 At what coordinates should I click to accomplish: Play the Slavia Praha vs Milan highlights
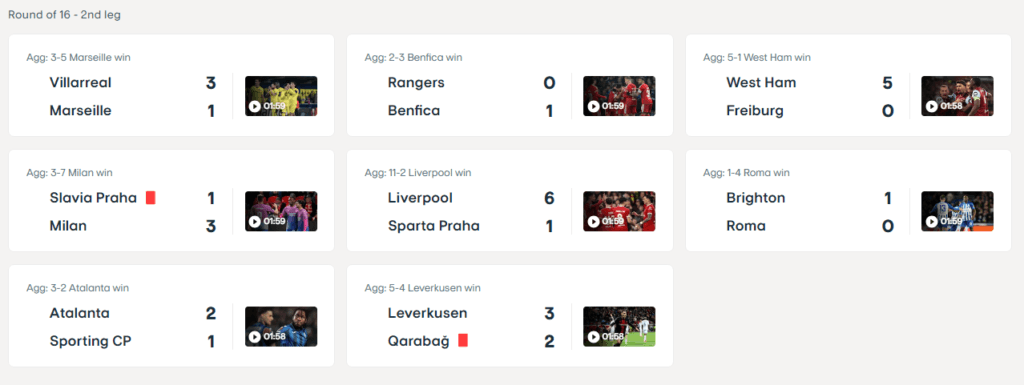tap(281, 211)
